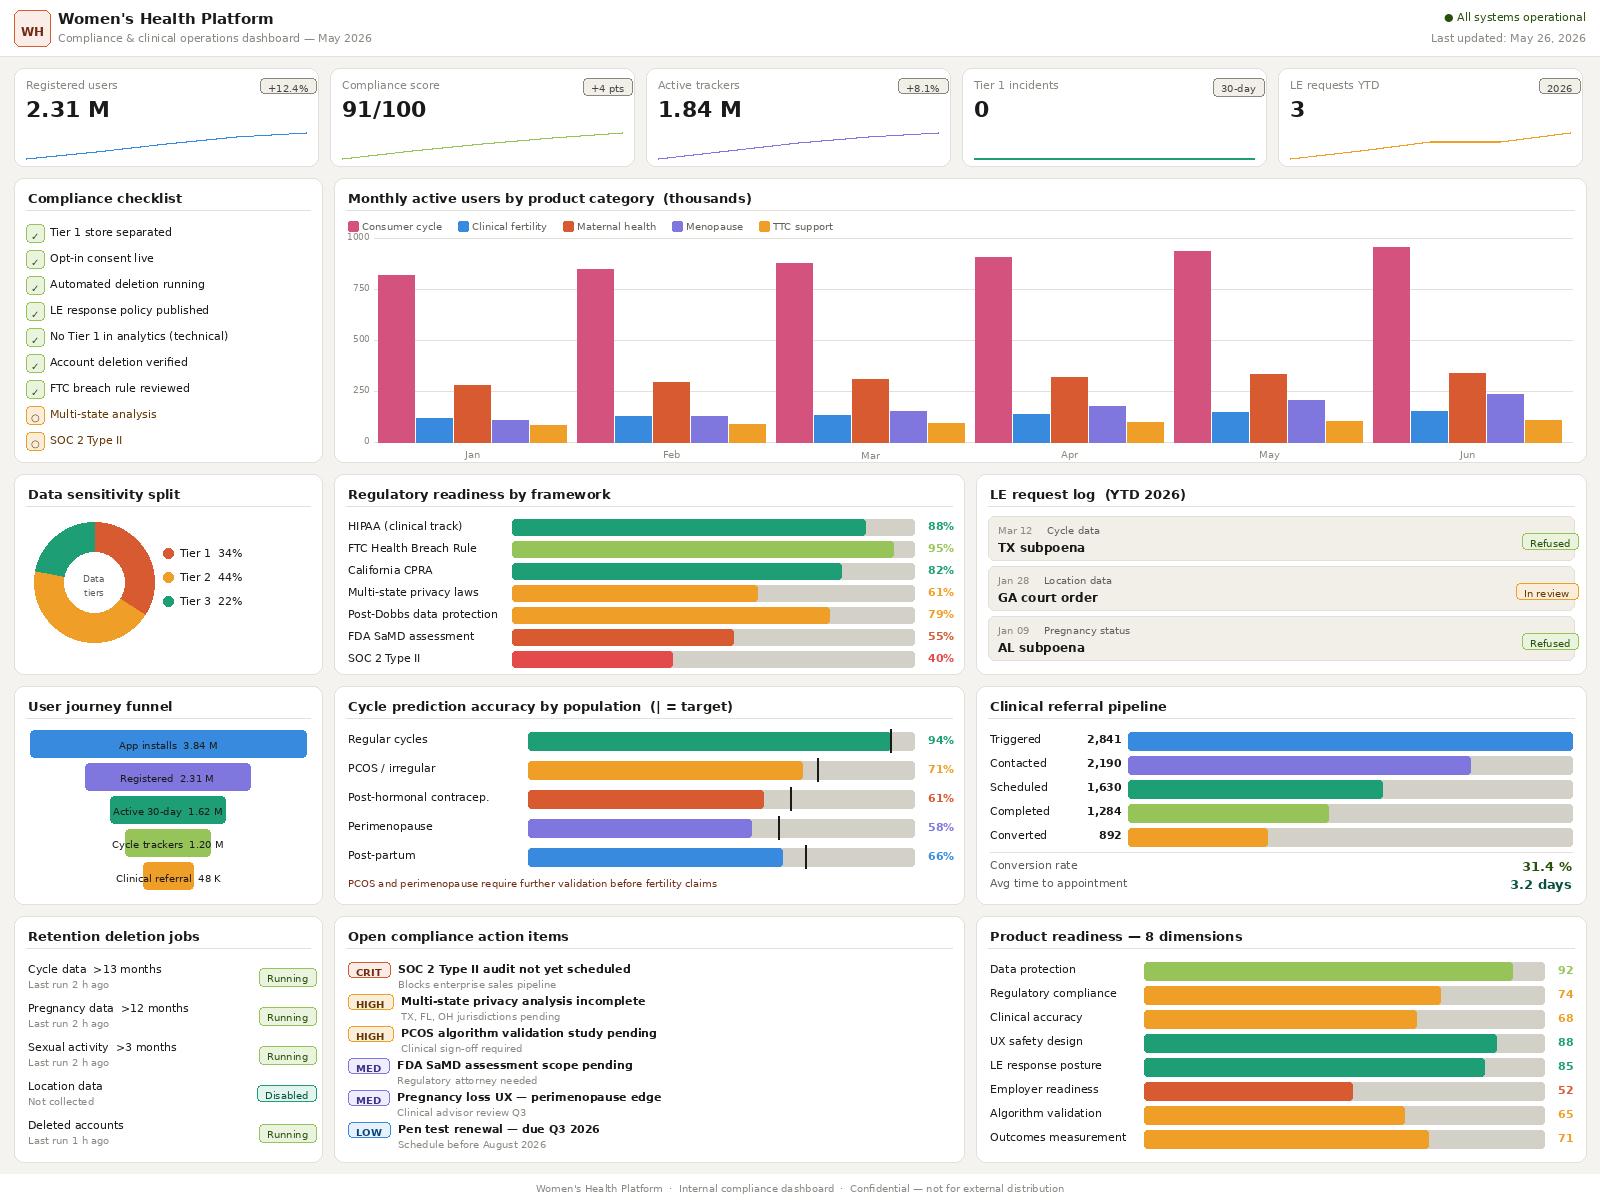This screenshot has width=1600, height=1200.
Task: Click the 2026 badge on LE requests YTD
Action: point(1560,87)
